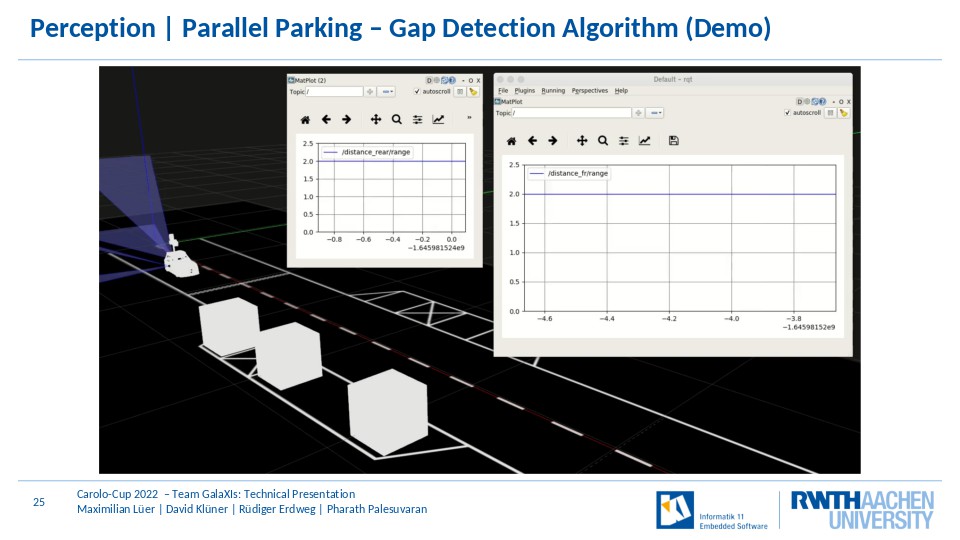Open the Plugins menu in rqt

point(525,91)
